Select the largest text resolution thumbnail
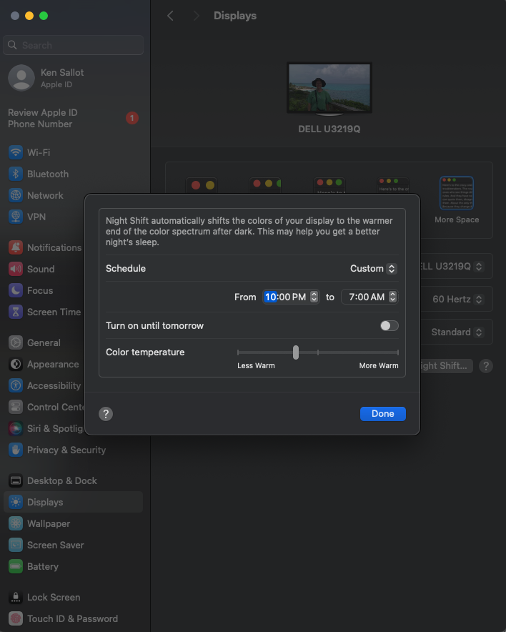Screen dimensions: 506x632 coord(202,185)
